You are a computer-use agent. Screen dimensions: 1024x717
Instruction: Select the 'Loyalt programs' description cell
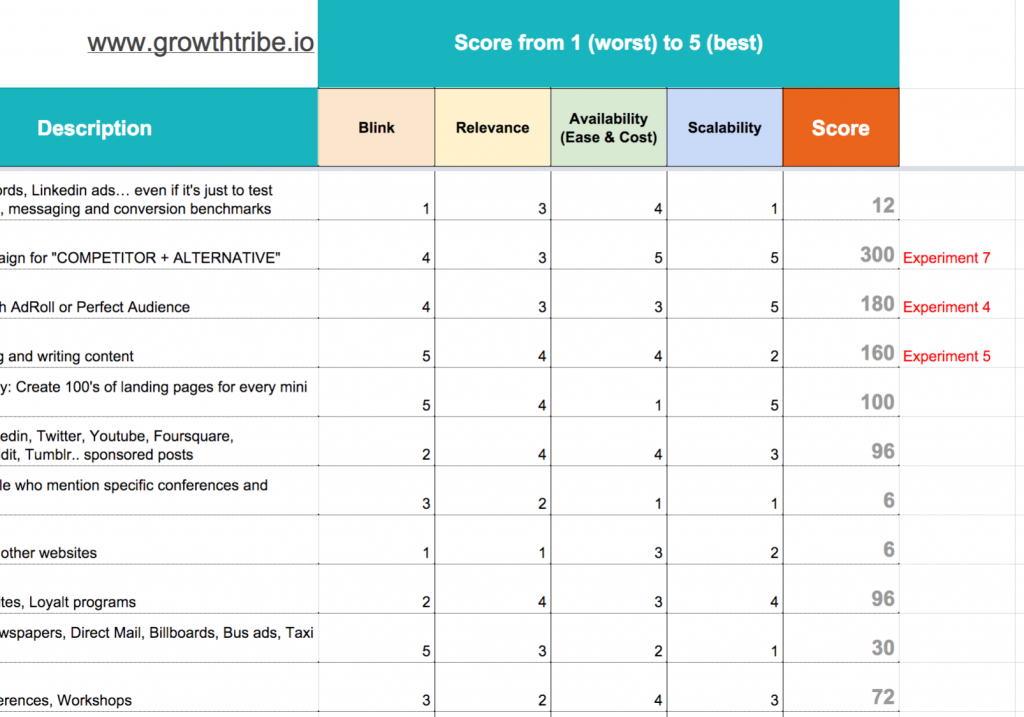159,589
